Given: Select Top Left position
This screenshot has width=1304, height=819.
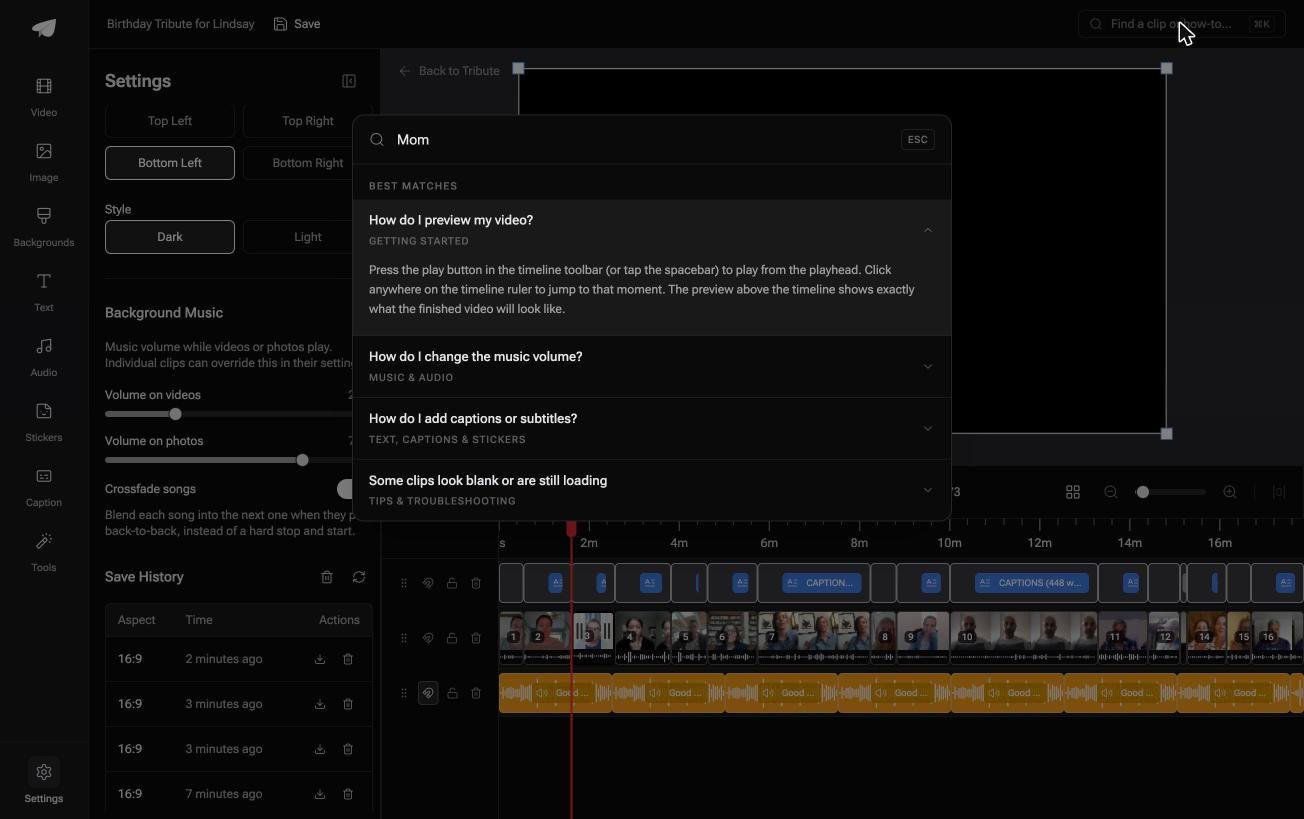Looking at the screenshot, I should coord(170,121).
